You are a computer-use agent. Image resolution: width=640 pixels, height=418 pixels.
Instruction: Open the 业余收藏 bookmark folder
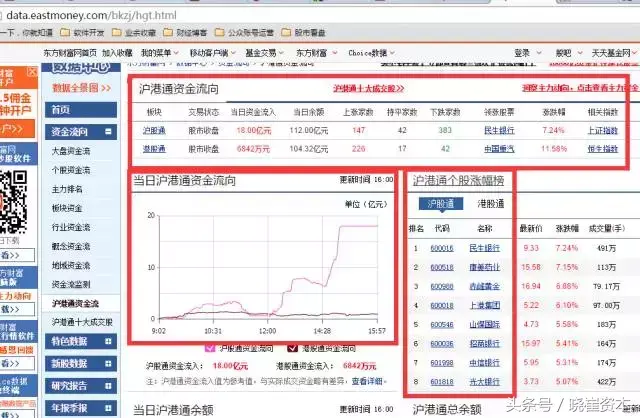(x=134, y=32)
